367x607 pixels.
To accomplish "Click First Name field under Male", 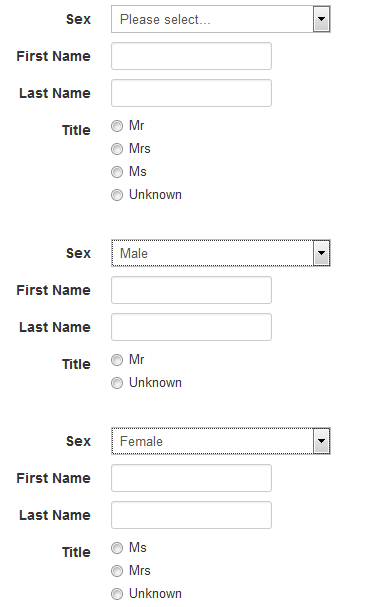I will (191, 290).
